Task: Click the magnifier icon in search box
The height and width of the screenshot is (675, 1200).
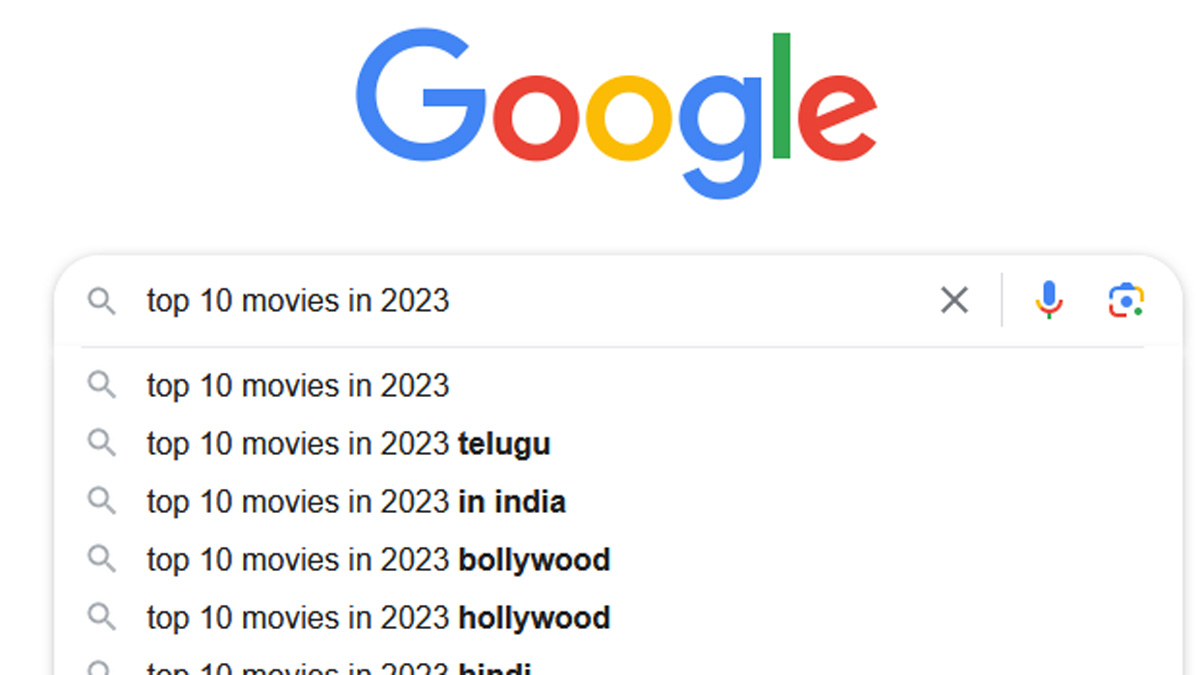Action: [x=101, y=300]
